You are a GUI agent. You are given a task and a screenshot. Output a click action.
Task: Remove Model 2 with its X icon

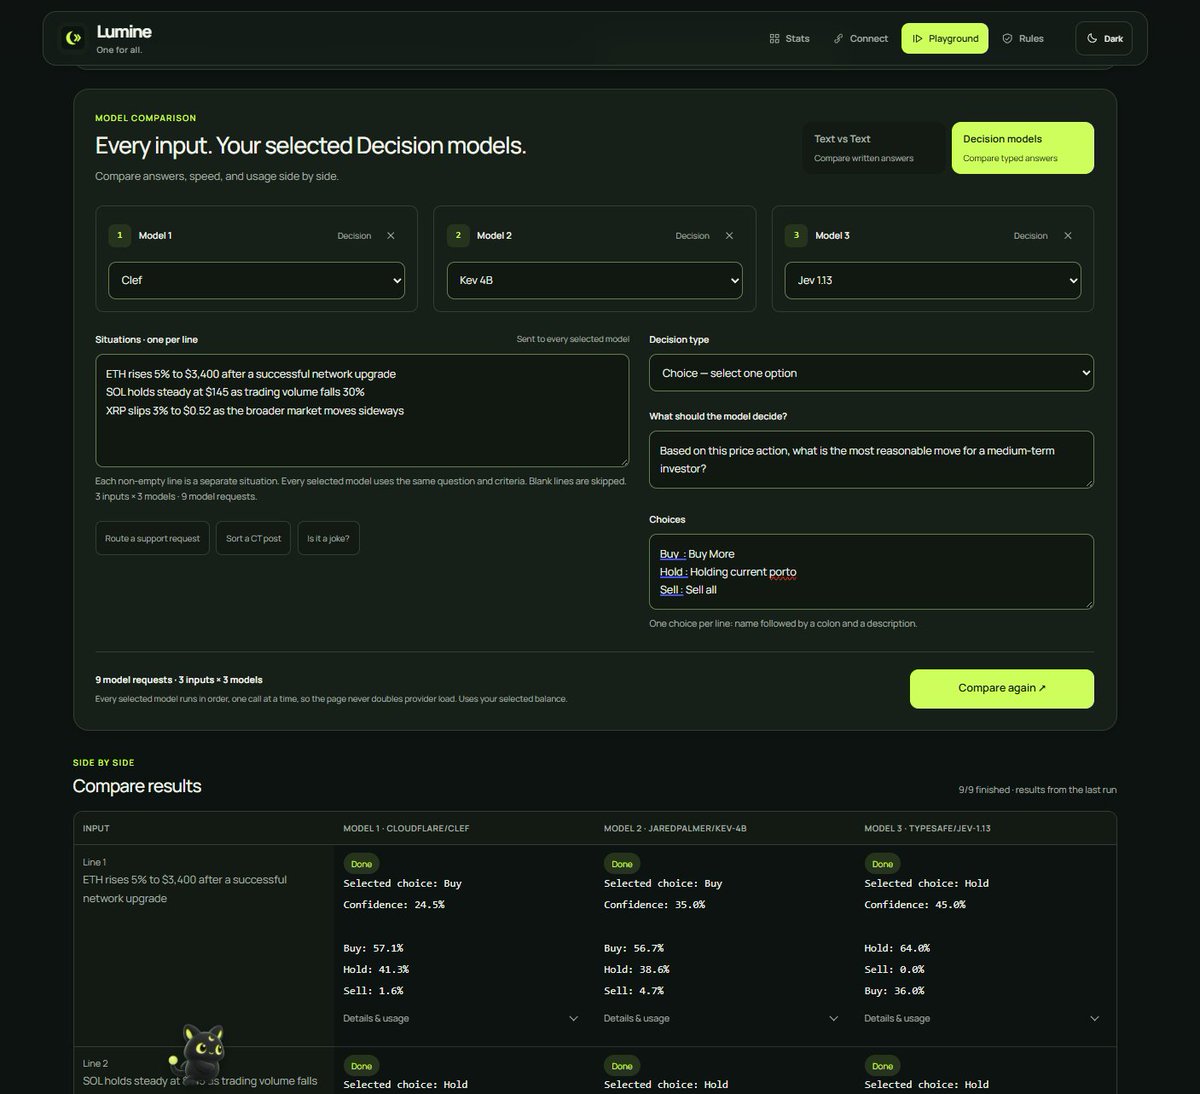(x=729, y=236)
